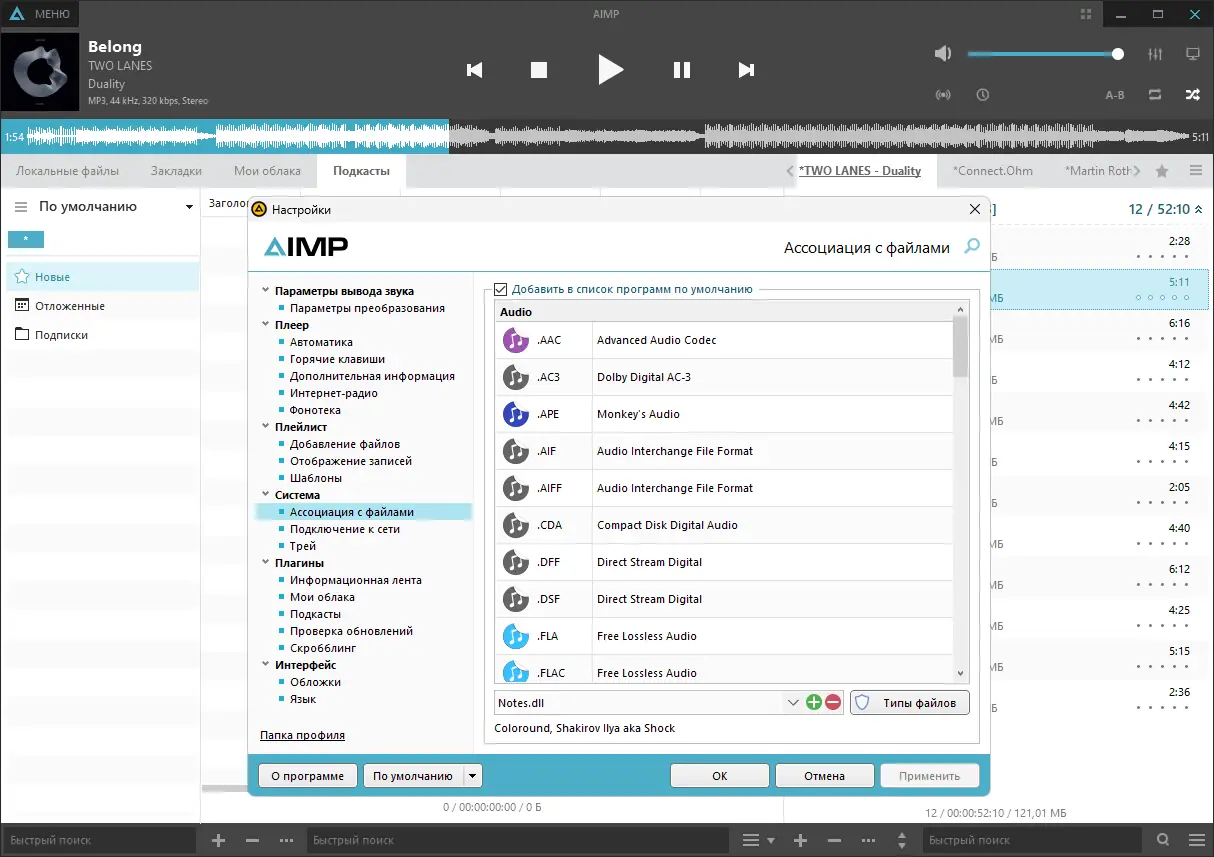Stop playback with the square button

click(539, 70)
